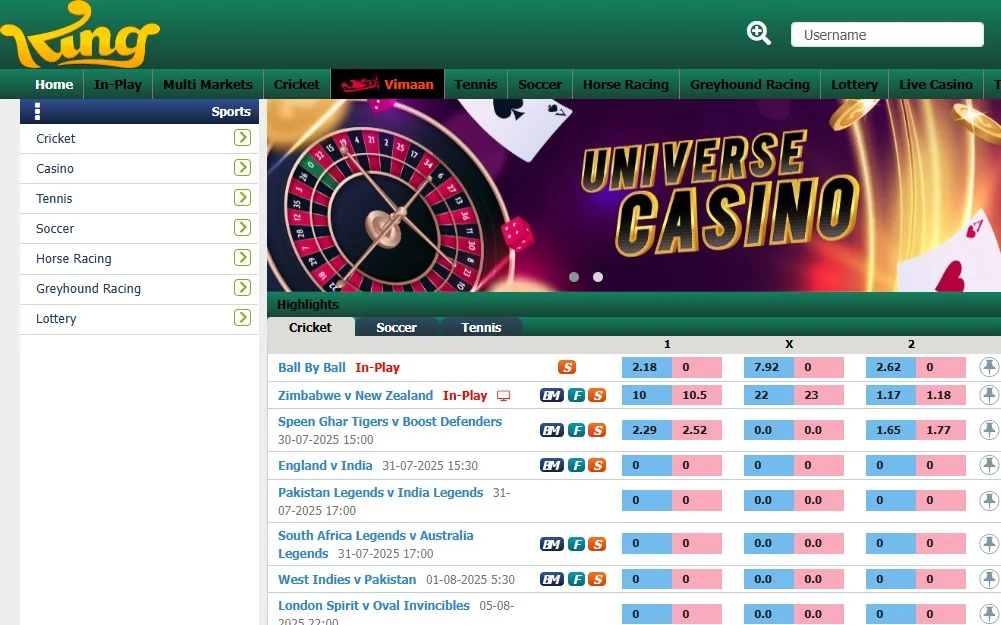Image resolution: width=1001 pixels, height=625 pixels.
Task: Pin the Pakistan Legends v India Legends match
Action: pos(989,501)
